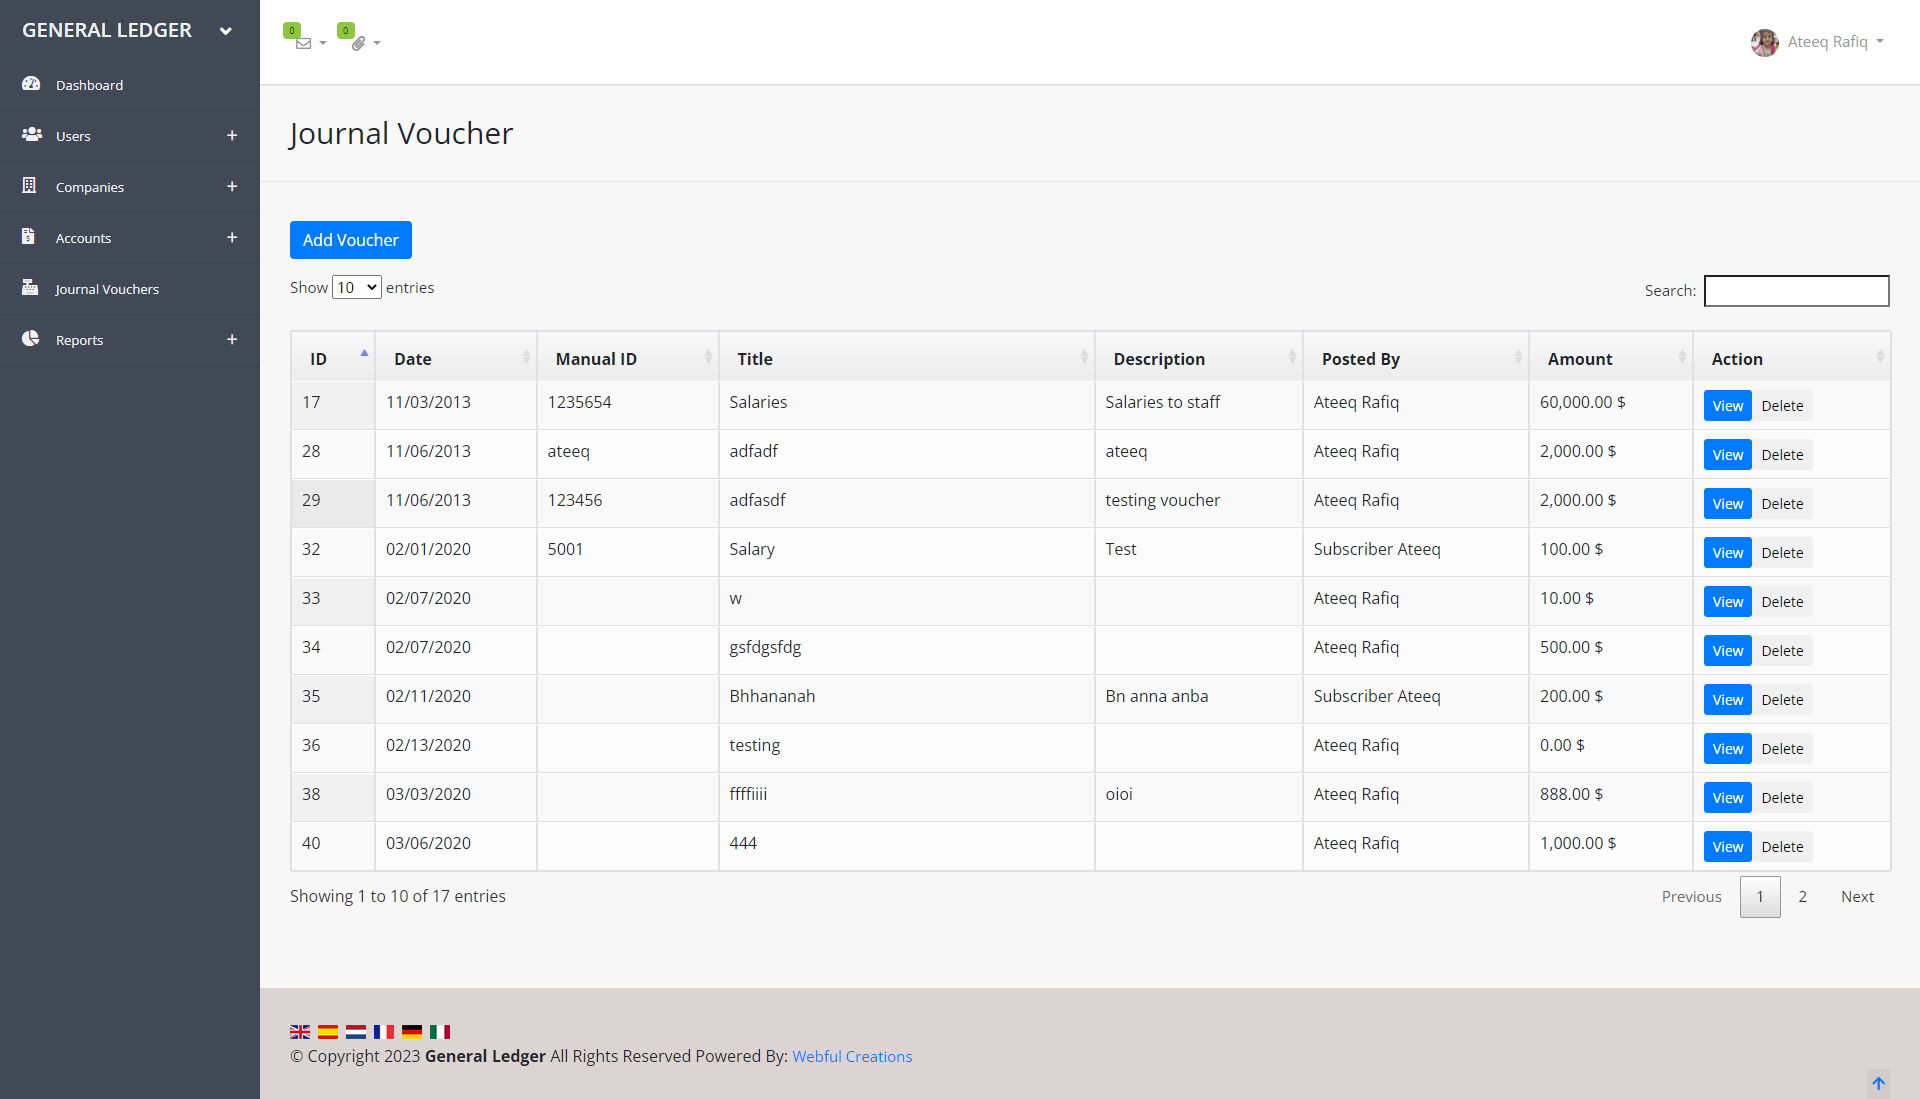The image size is (1920, 1099).
Task: Click the Add Voucher button
Action: 350,240
